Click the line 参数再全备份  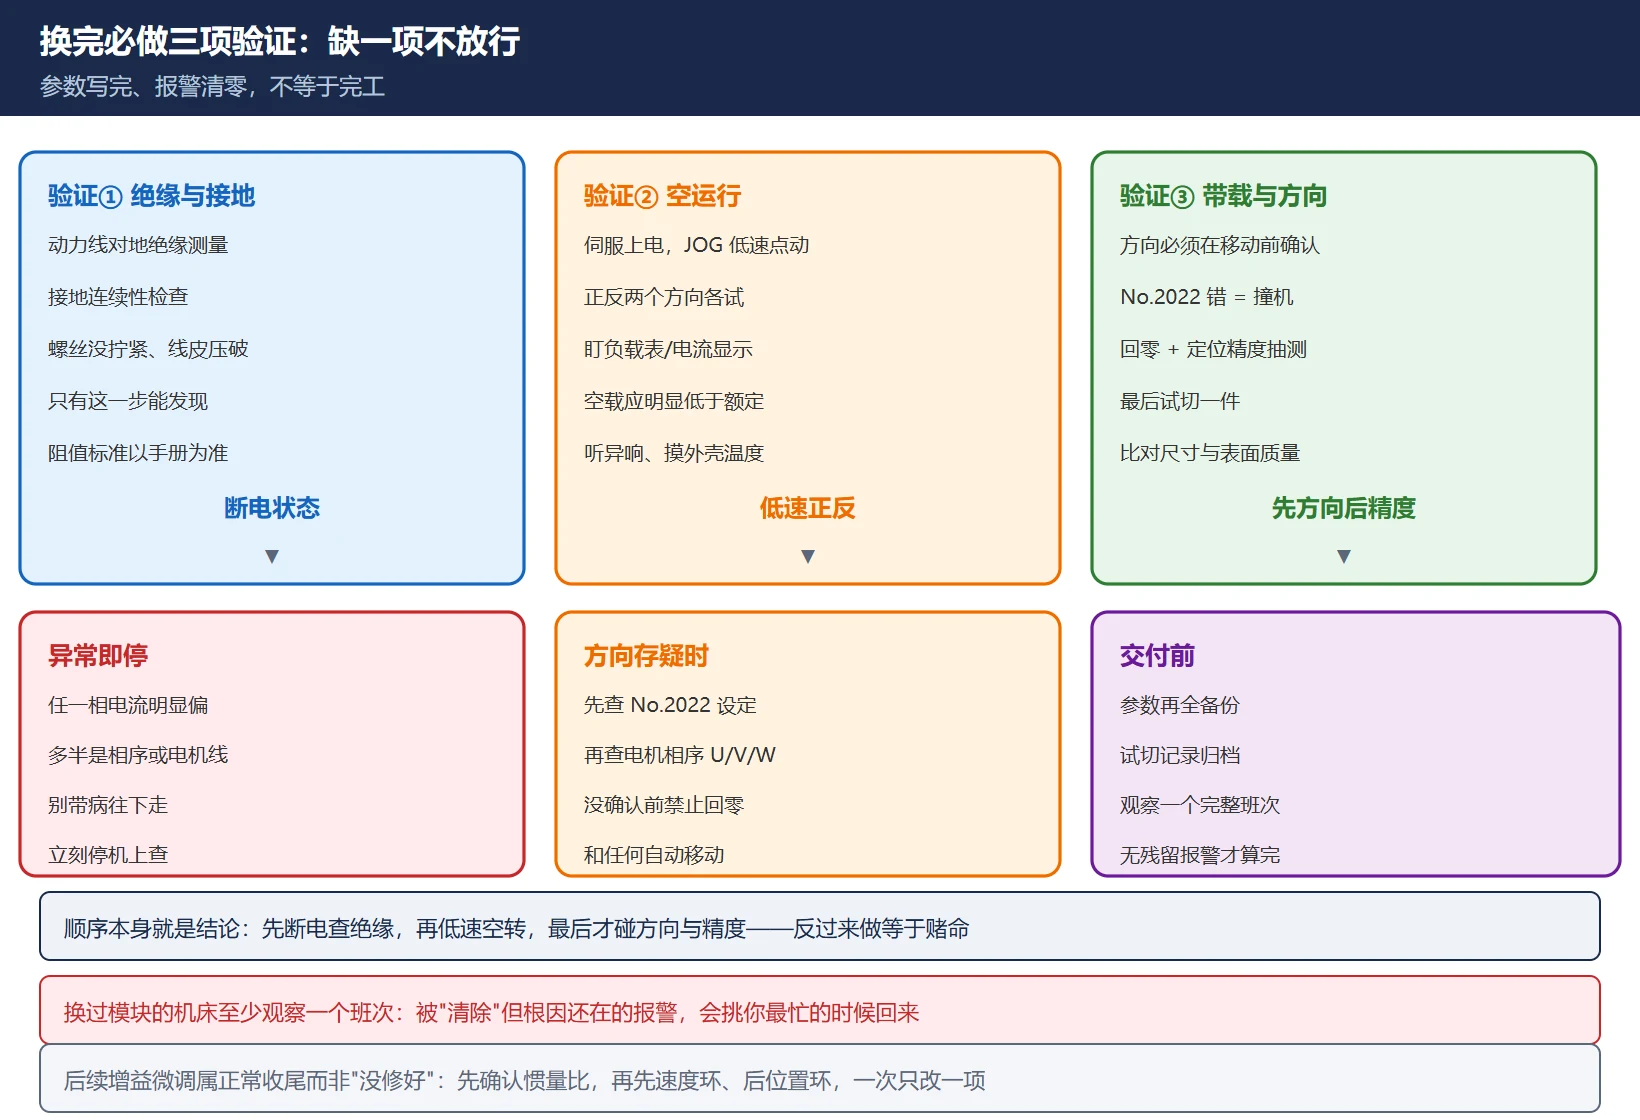pyautogui.click(x=1180, y=705)
